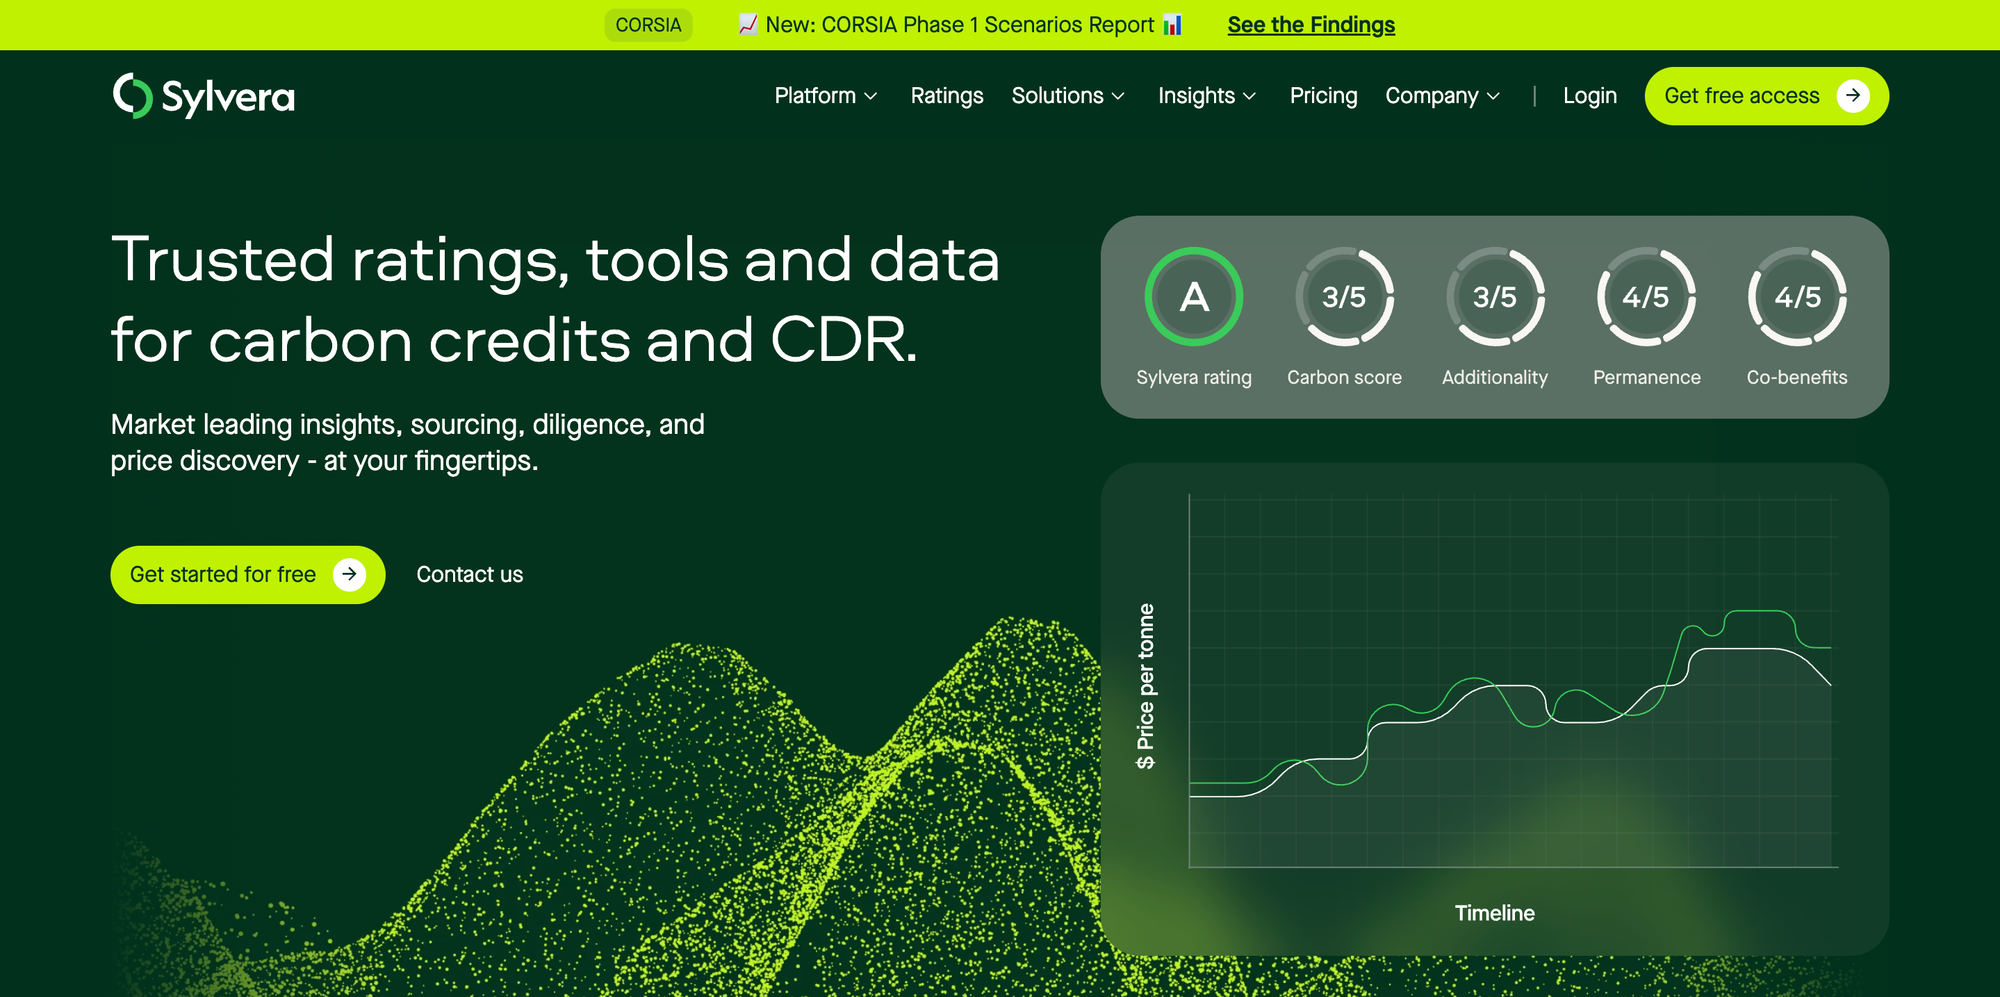Click the 'Carbon score' label
2000x997 pixels.
[1344, 377]
